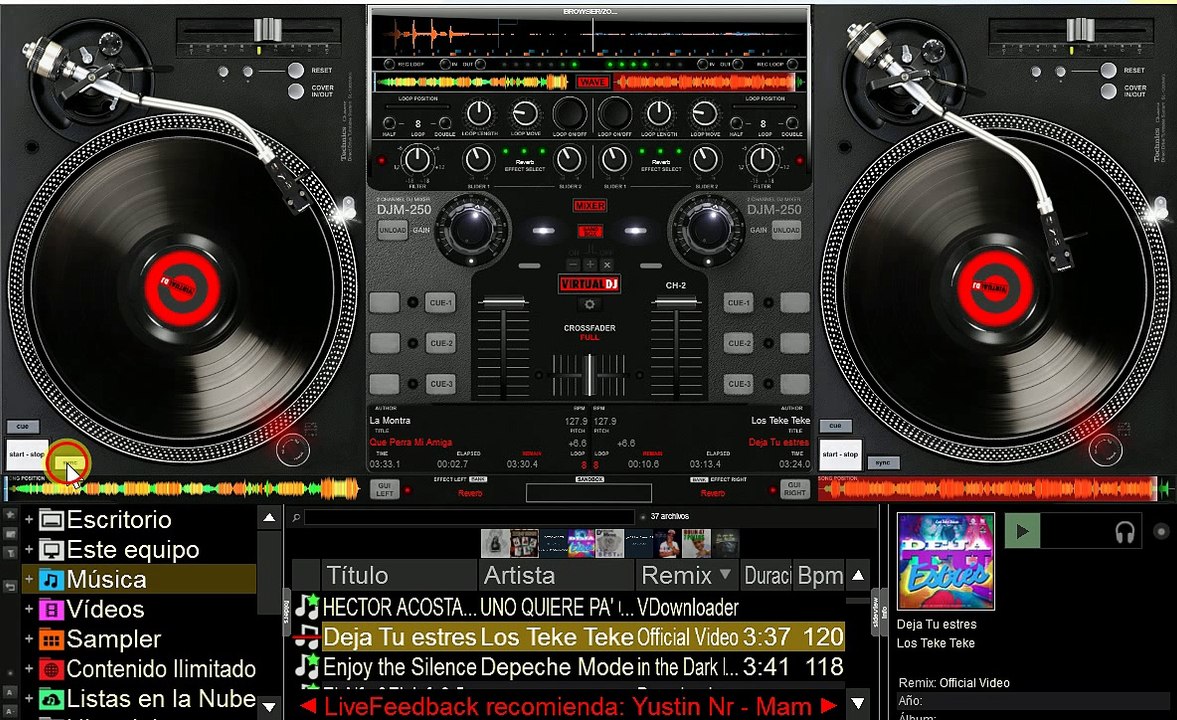Image resolution: width=1177 pixels, height=720 pixels.
Task: Sort the list by Artista column
Action: point(556,576)
